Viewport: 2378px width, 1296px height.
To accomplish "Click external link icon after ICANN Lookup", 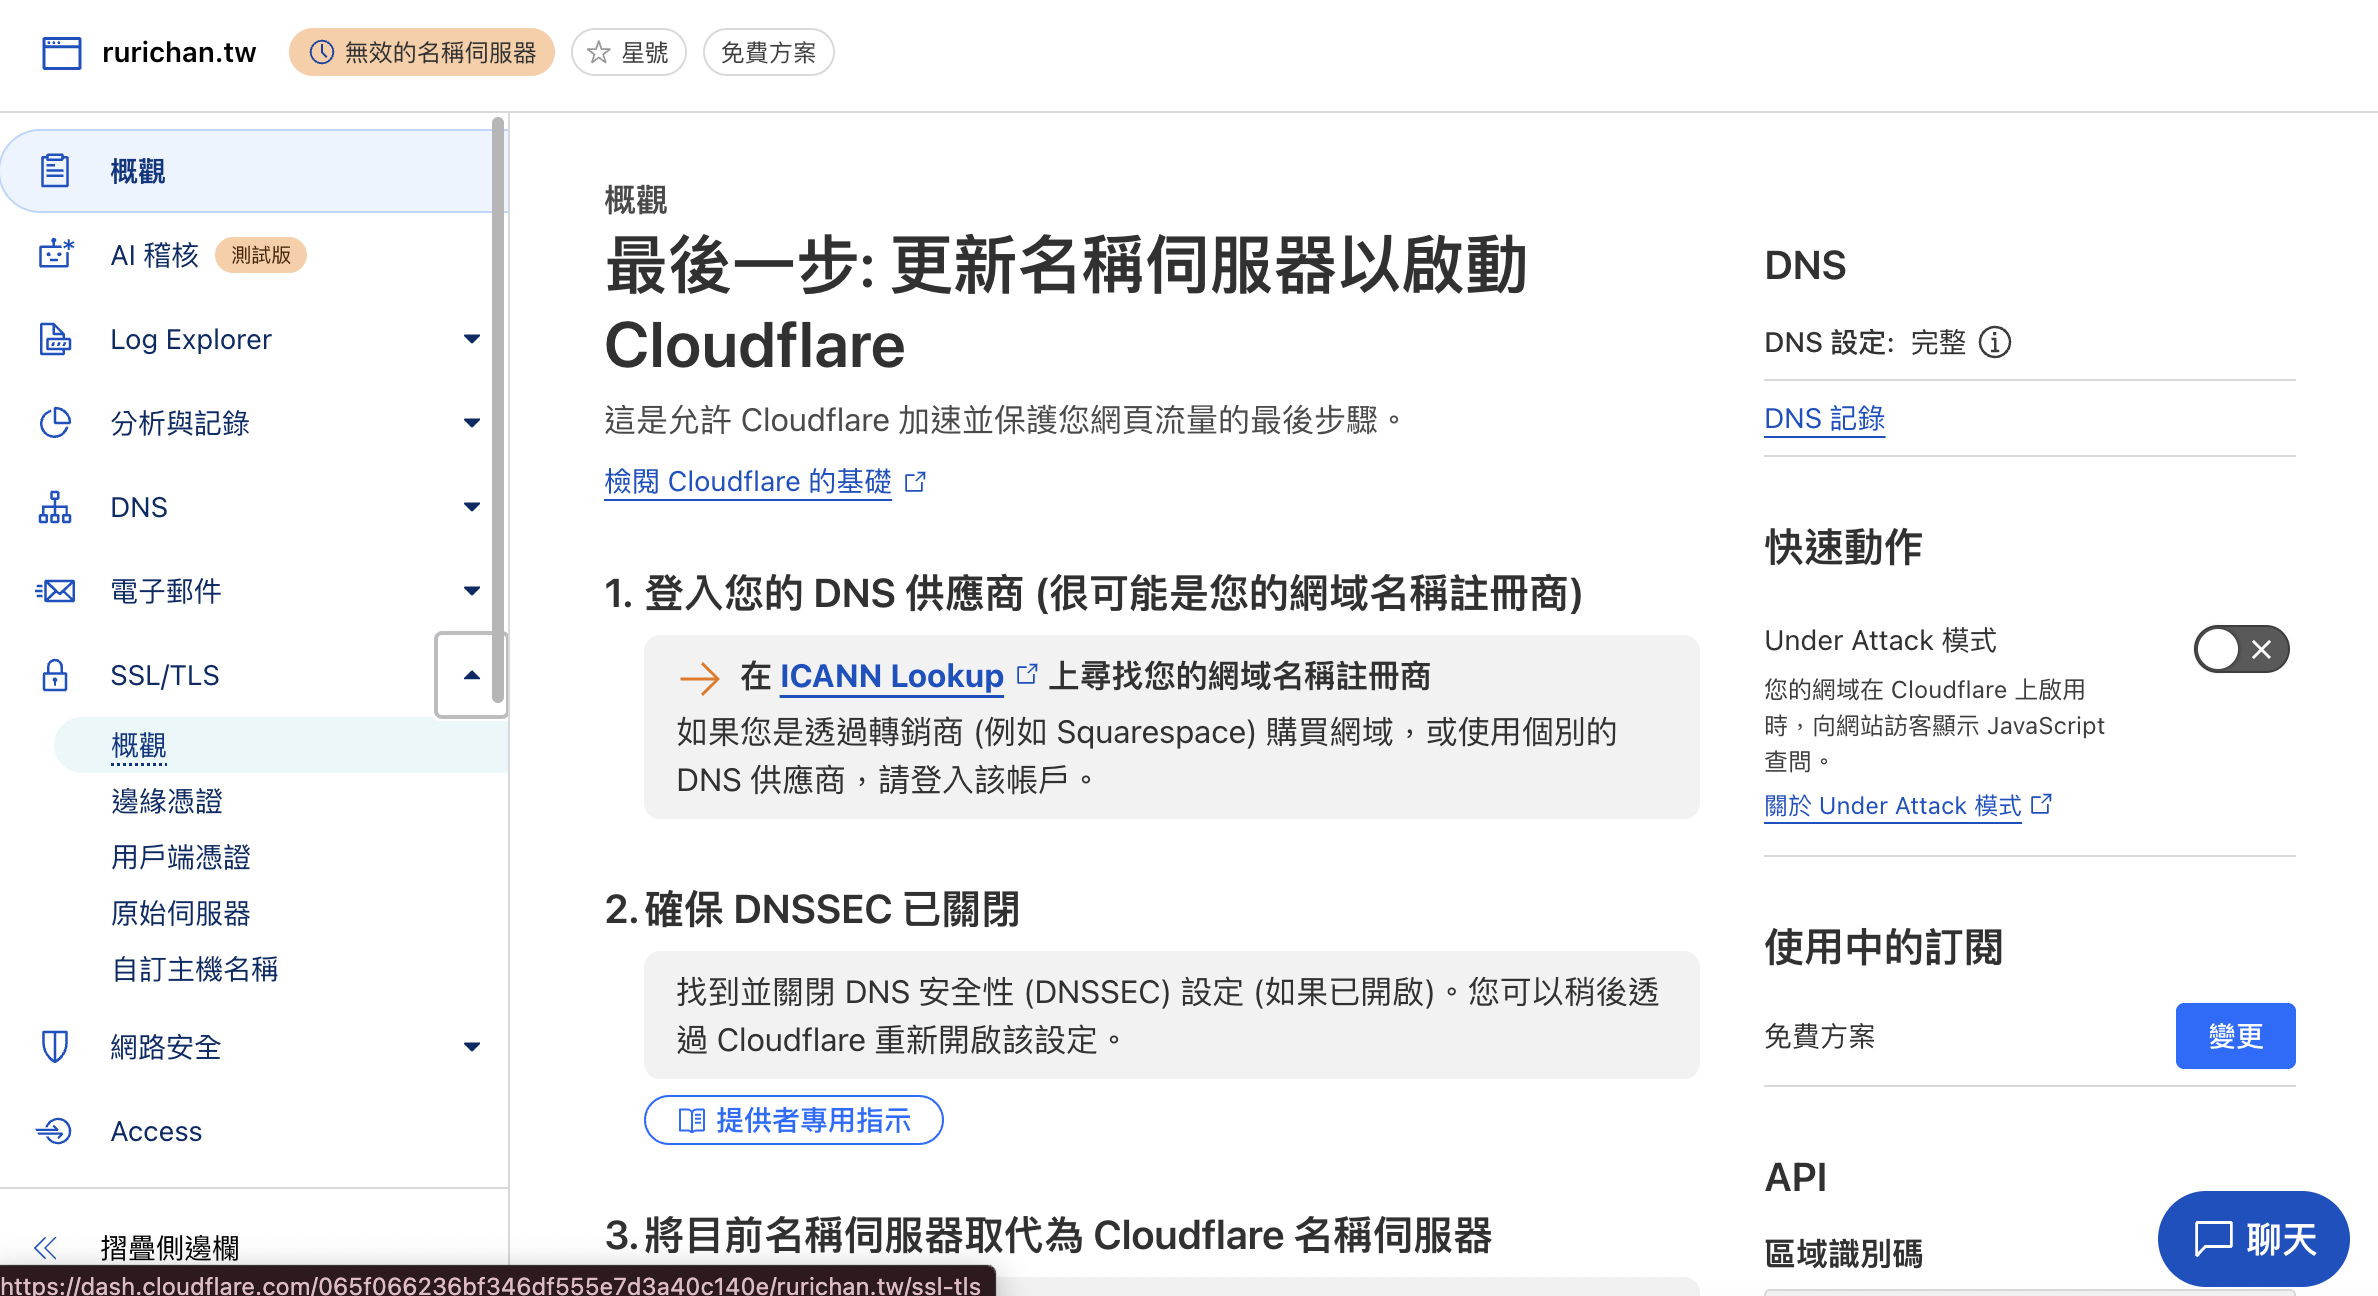I will coord(1027,674).
